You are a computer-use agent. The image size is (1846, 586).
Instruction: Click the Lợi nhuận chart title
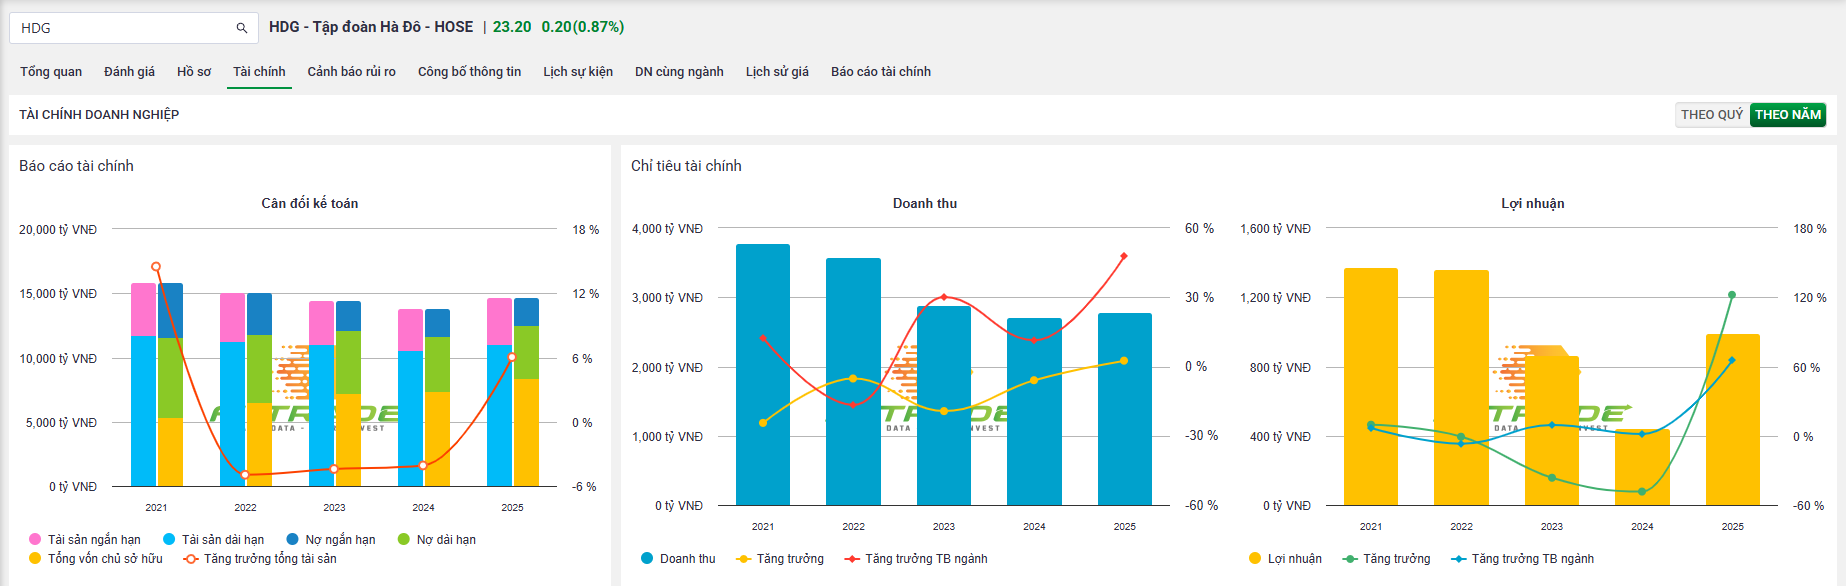1533,203
